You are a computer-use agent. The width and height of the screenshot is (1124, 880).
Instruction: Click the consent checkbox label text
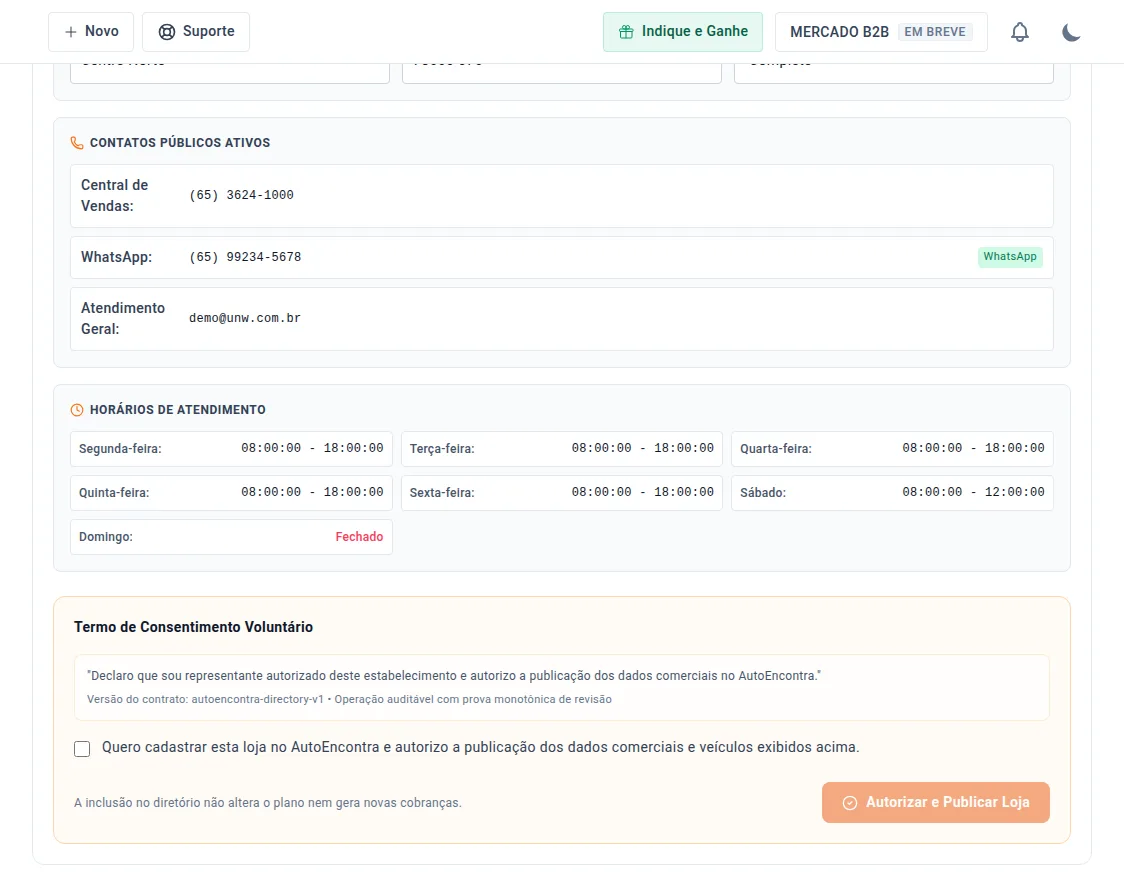(480, 747)
